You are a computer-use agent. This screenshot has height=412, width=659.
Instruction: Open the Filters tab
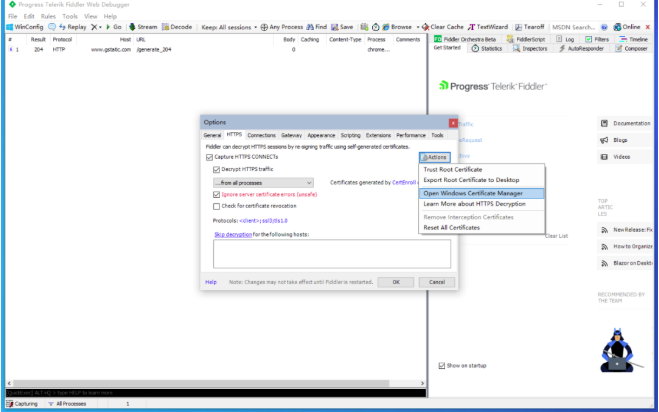point(597,39)
